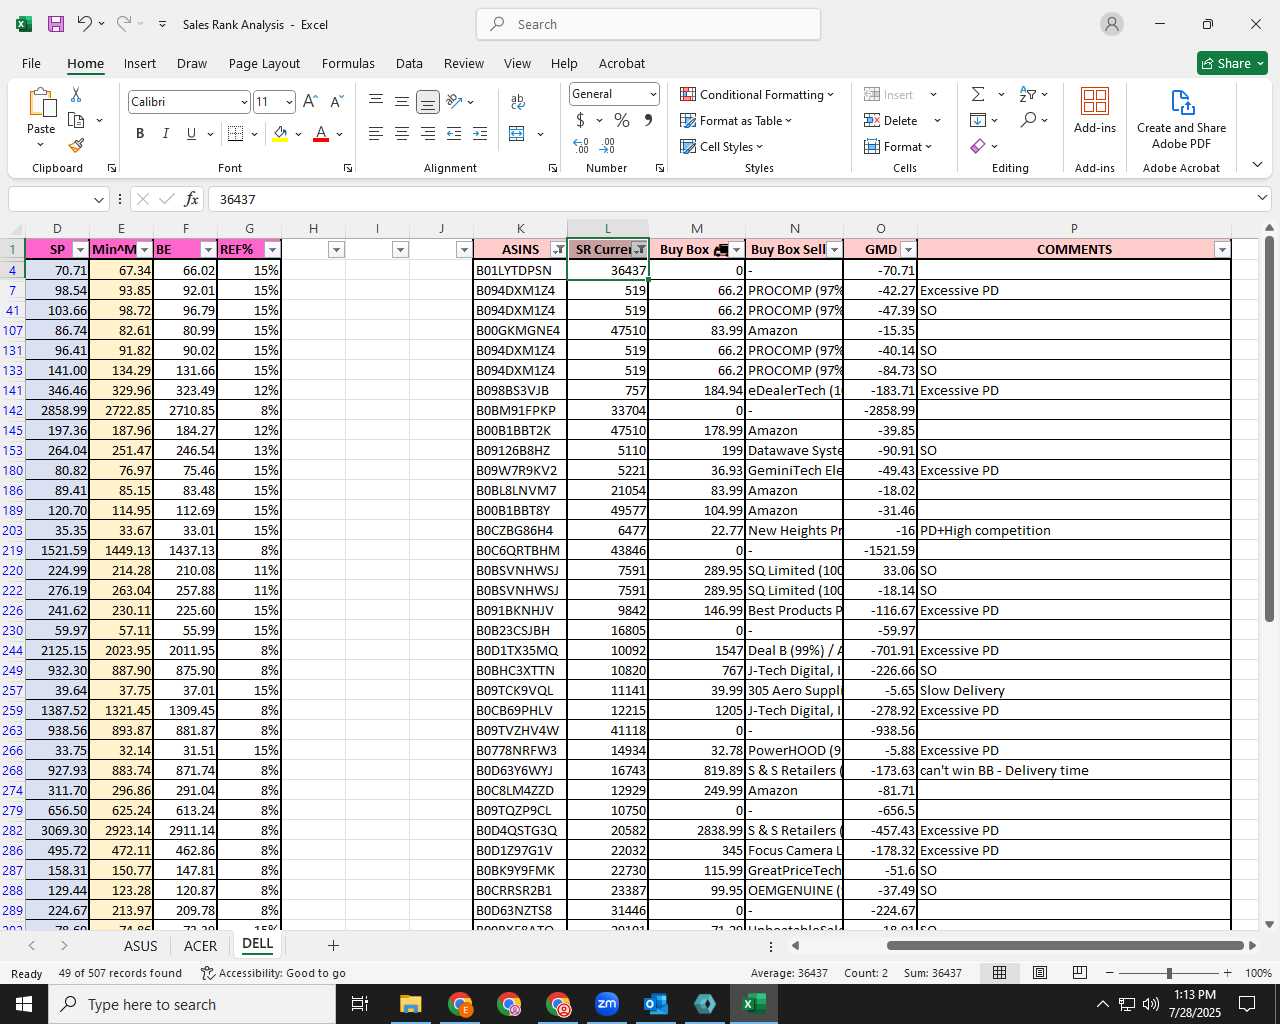Click the Cut scissors icon
1280x1024 pixels.
pyautogui.click(x=76, y=95)
